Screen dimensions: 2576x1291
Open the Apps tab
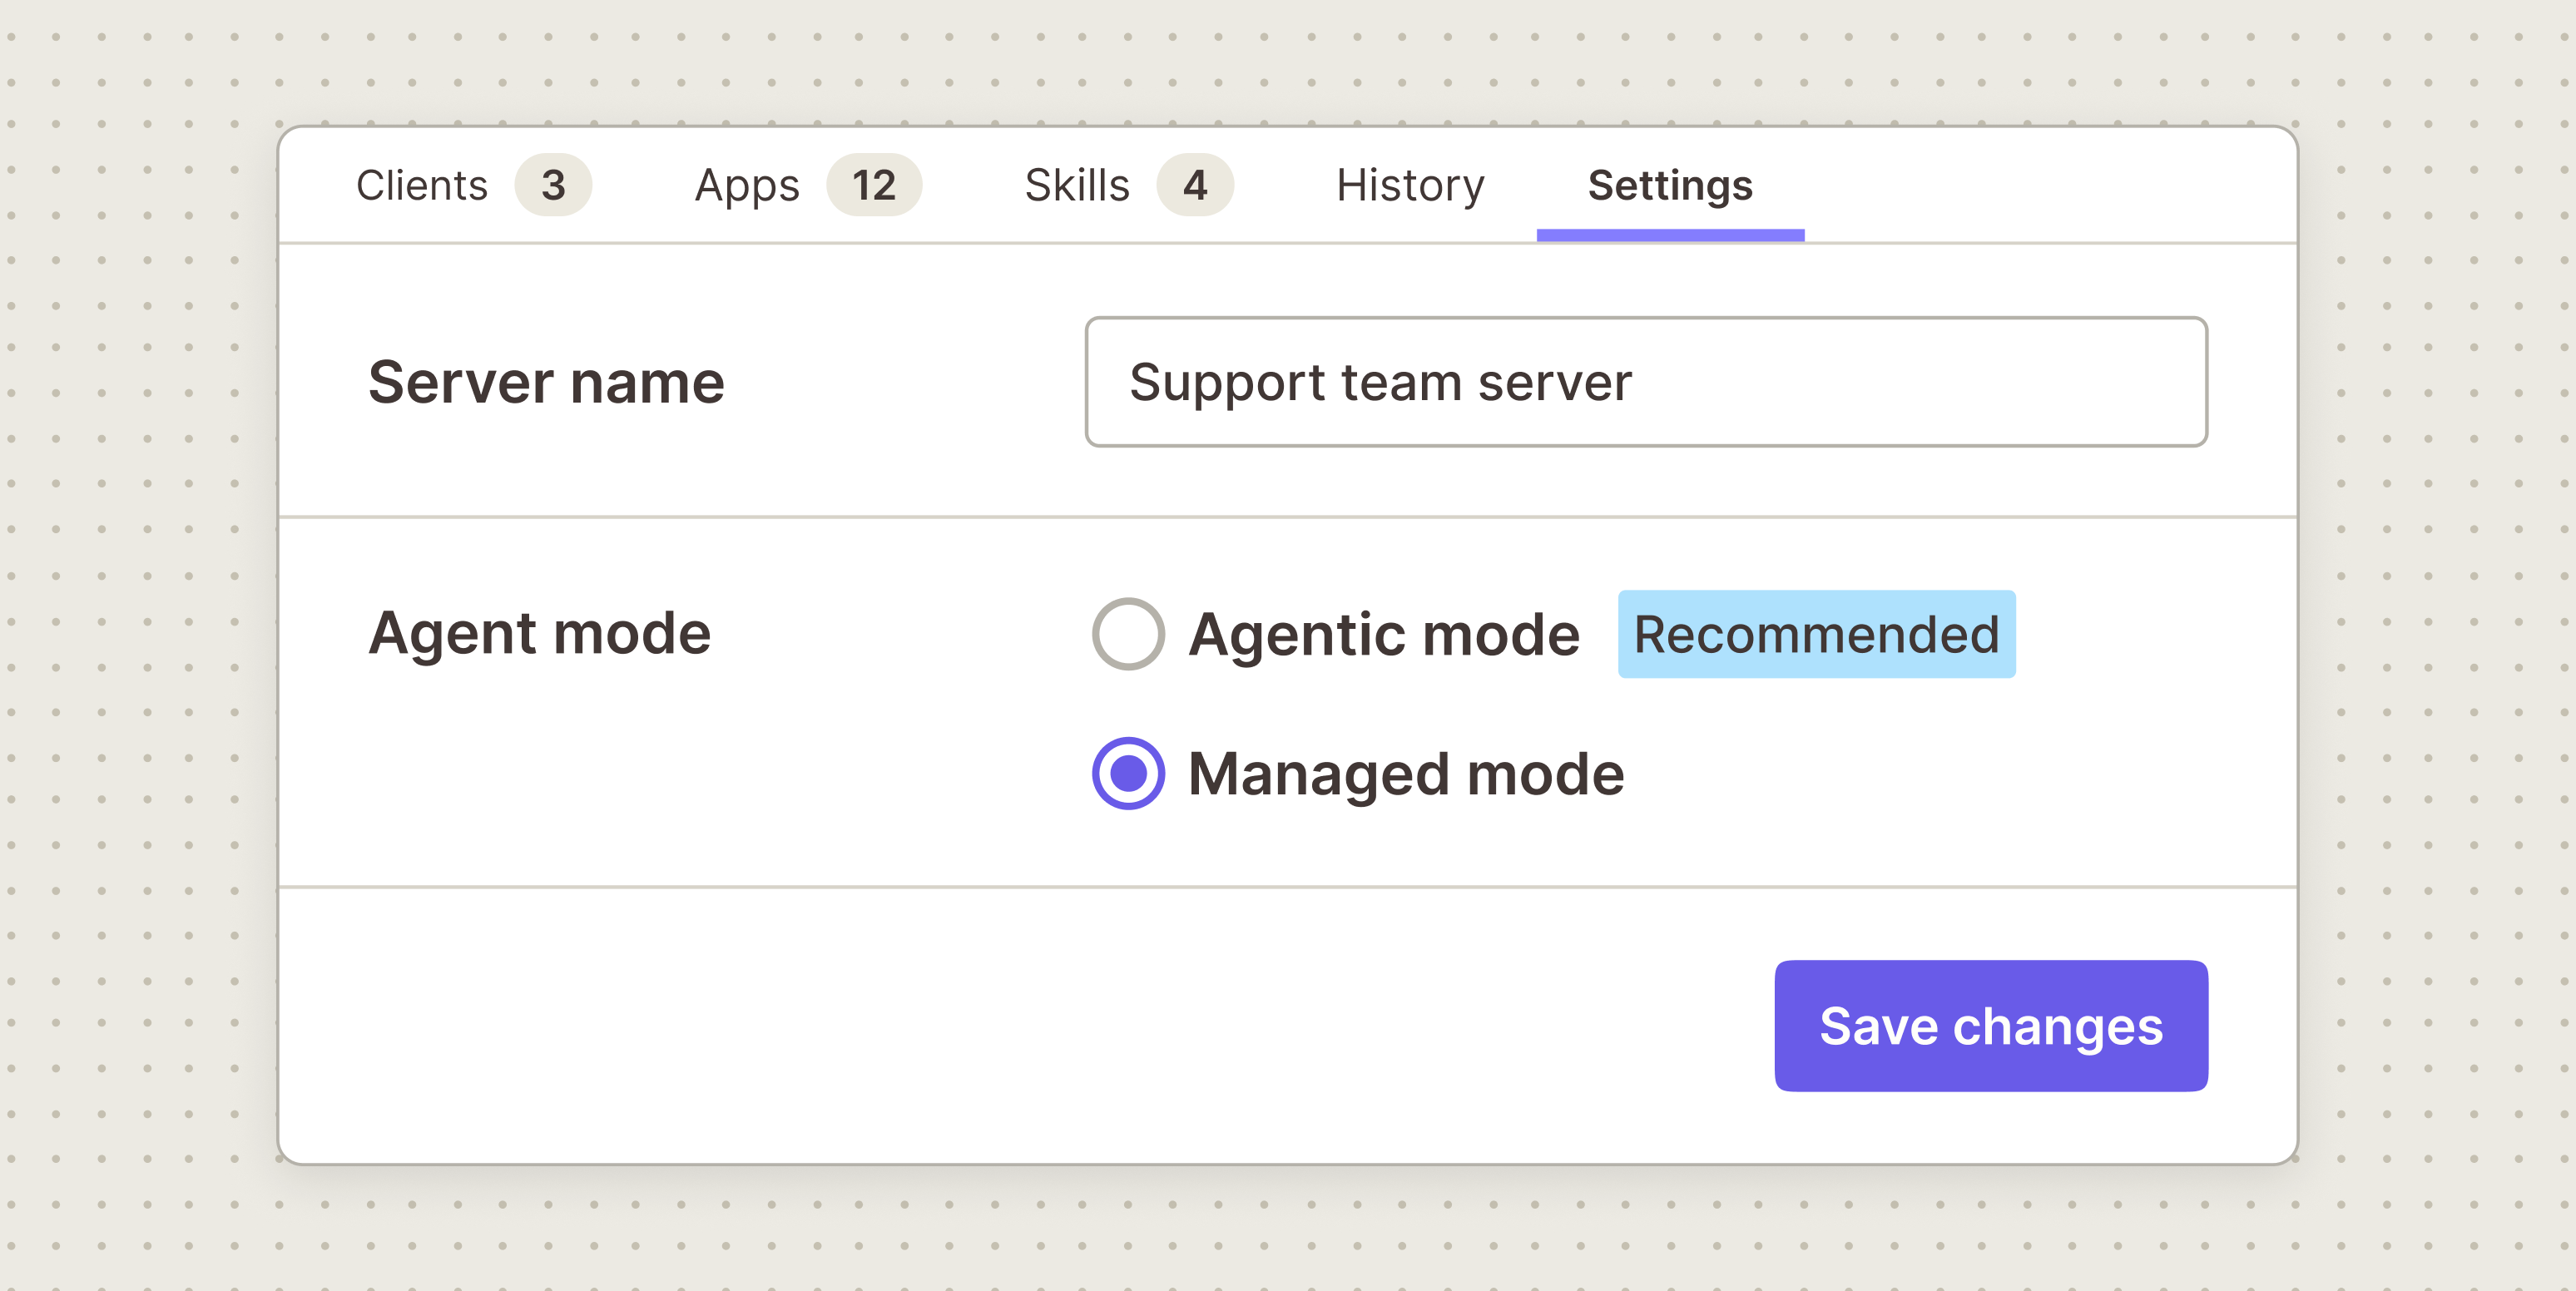(x=807, y=185)
